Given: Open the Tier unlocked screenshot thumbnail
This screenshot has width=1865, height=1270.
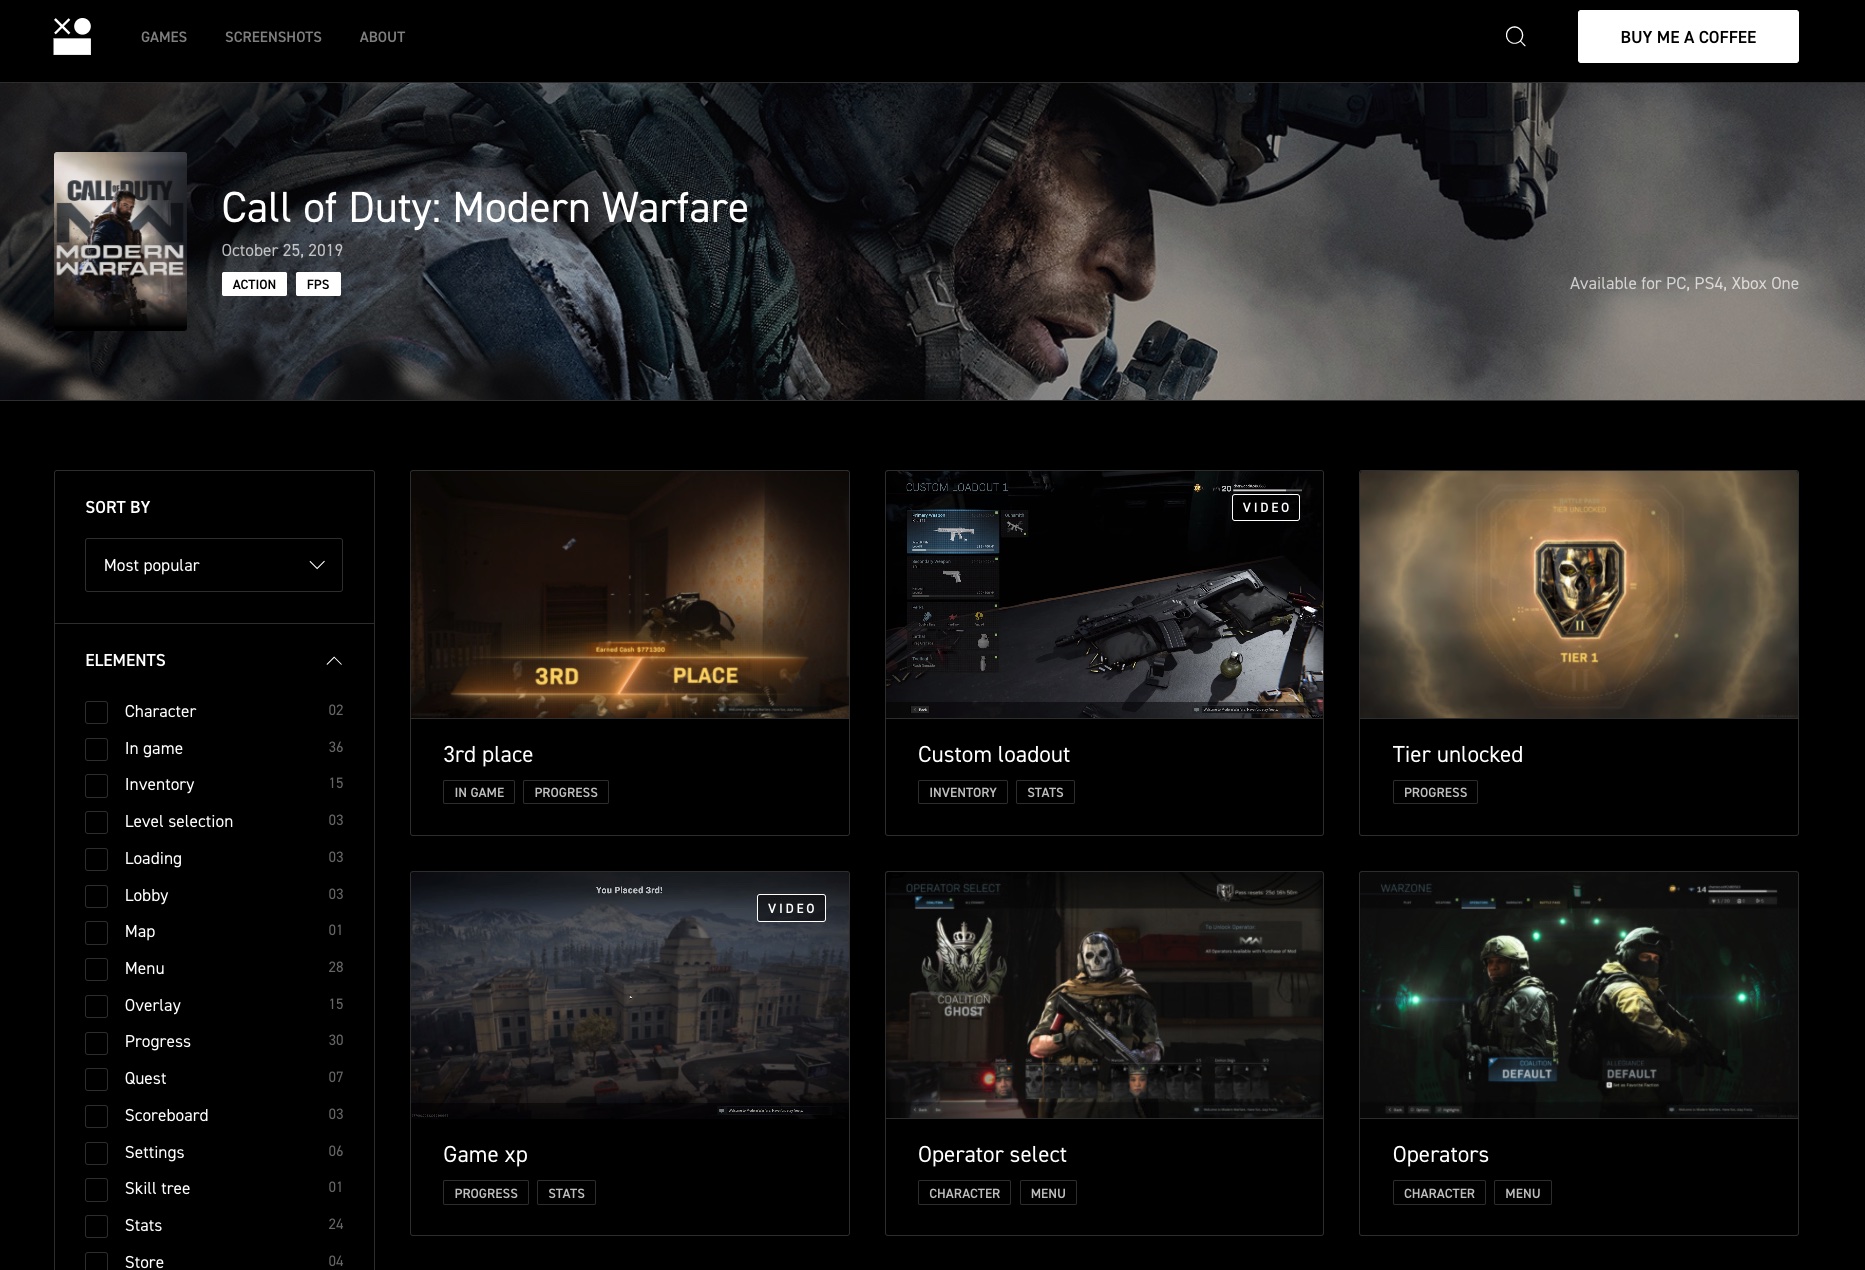Looking at the screenshot, I should [1578, 595].
